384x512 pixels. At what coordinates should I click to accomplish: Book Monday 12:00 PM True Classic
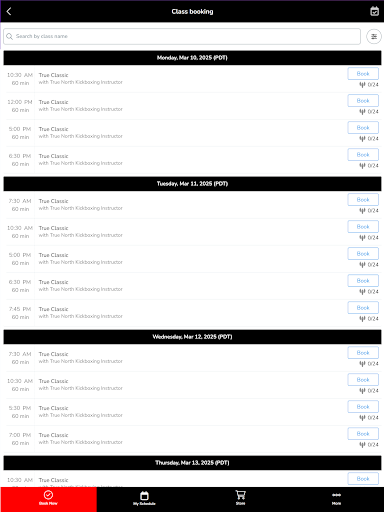(363, 101)
